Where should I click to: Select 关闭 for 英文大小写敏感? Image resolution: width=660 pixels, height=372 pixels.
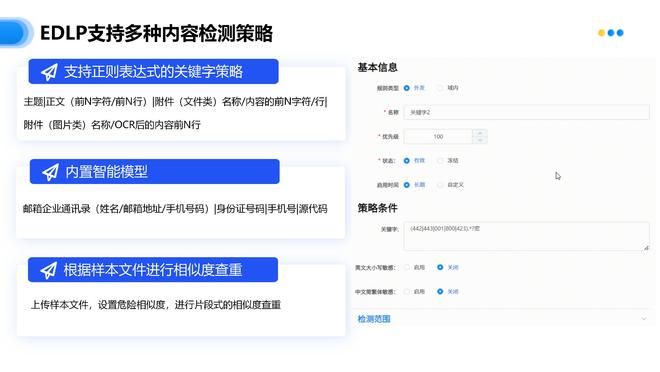(440, 267)
